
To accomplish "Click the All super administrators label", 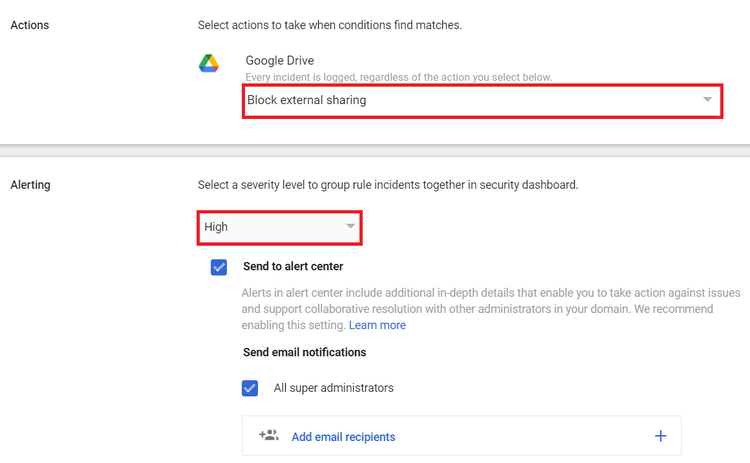I will (333, 388).
